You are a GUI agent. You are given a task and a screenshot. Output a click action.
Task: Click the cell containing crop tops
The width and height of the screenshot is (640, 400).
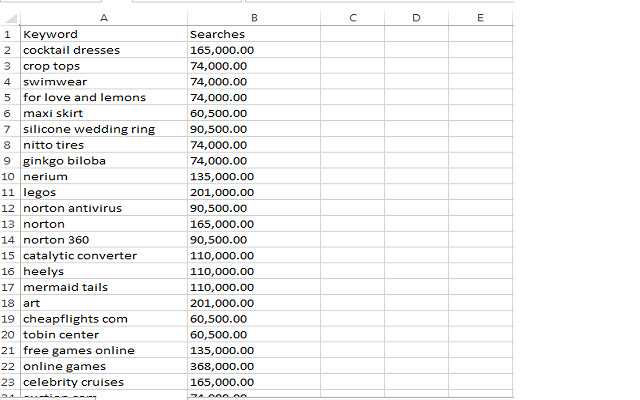click(104, 66)
